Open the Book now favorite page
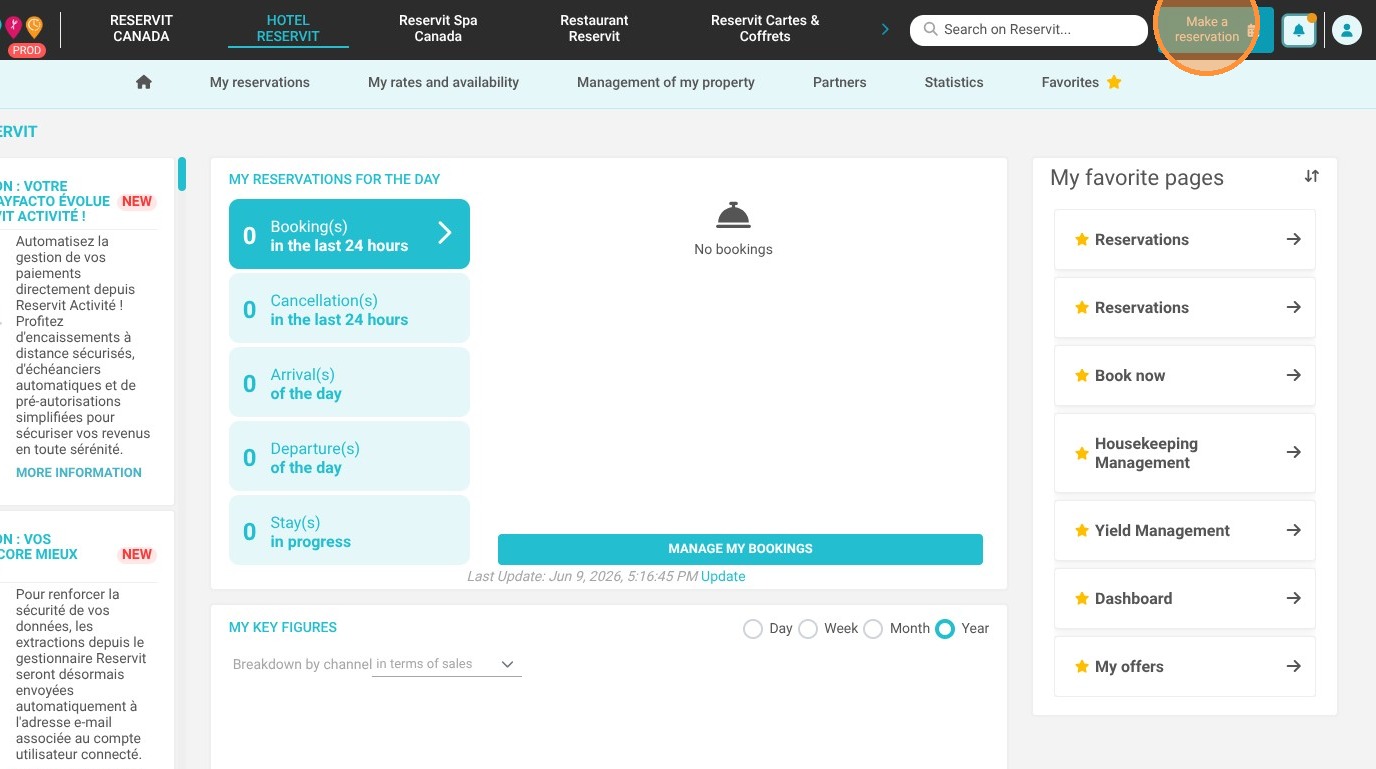This screenshot has height=769, width=1376. tap(1185, 376)
